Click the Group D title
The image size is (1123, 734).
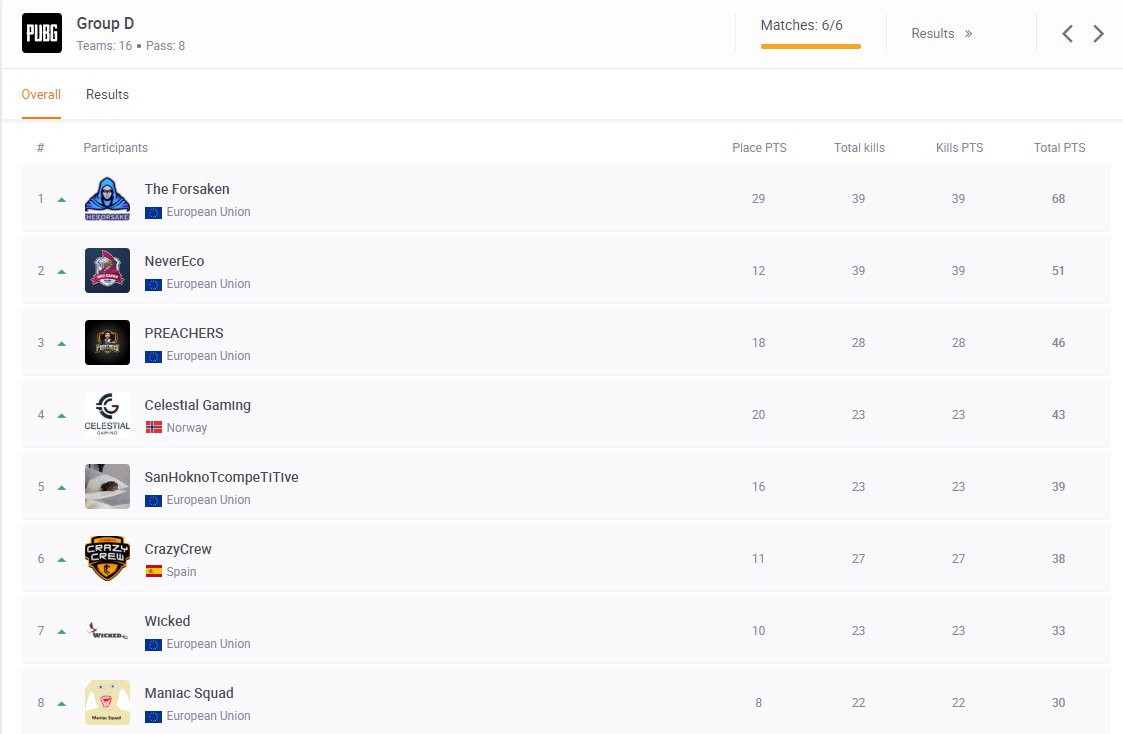(105, 23)
